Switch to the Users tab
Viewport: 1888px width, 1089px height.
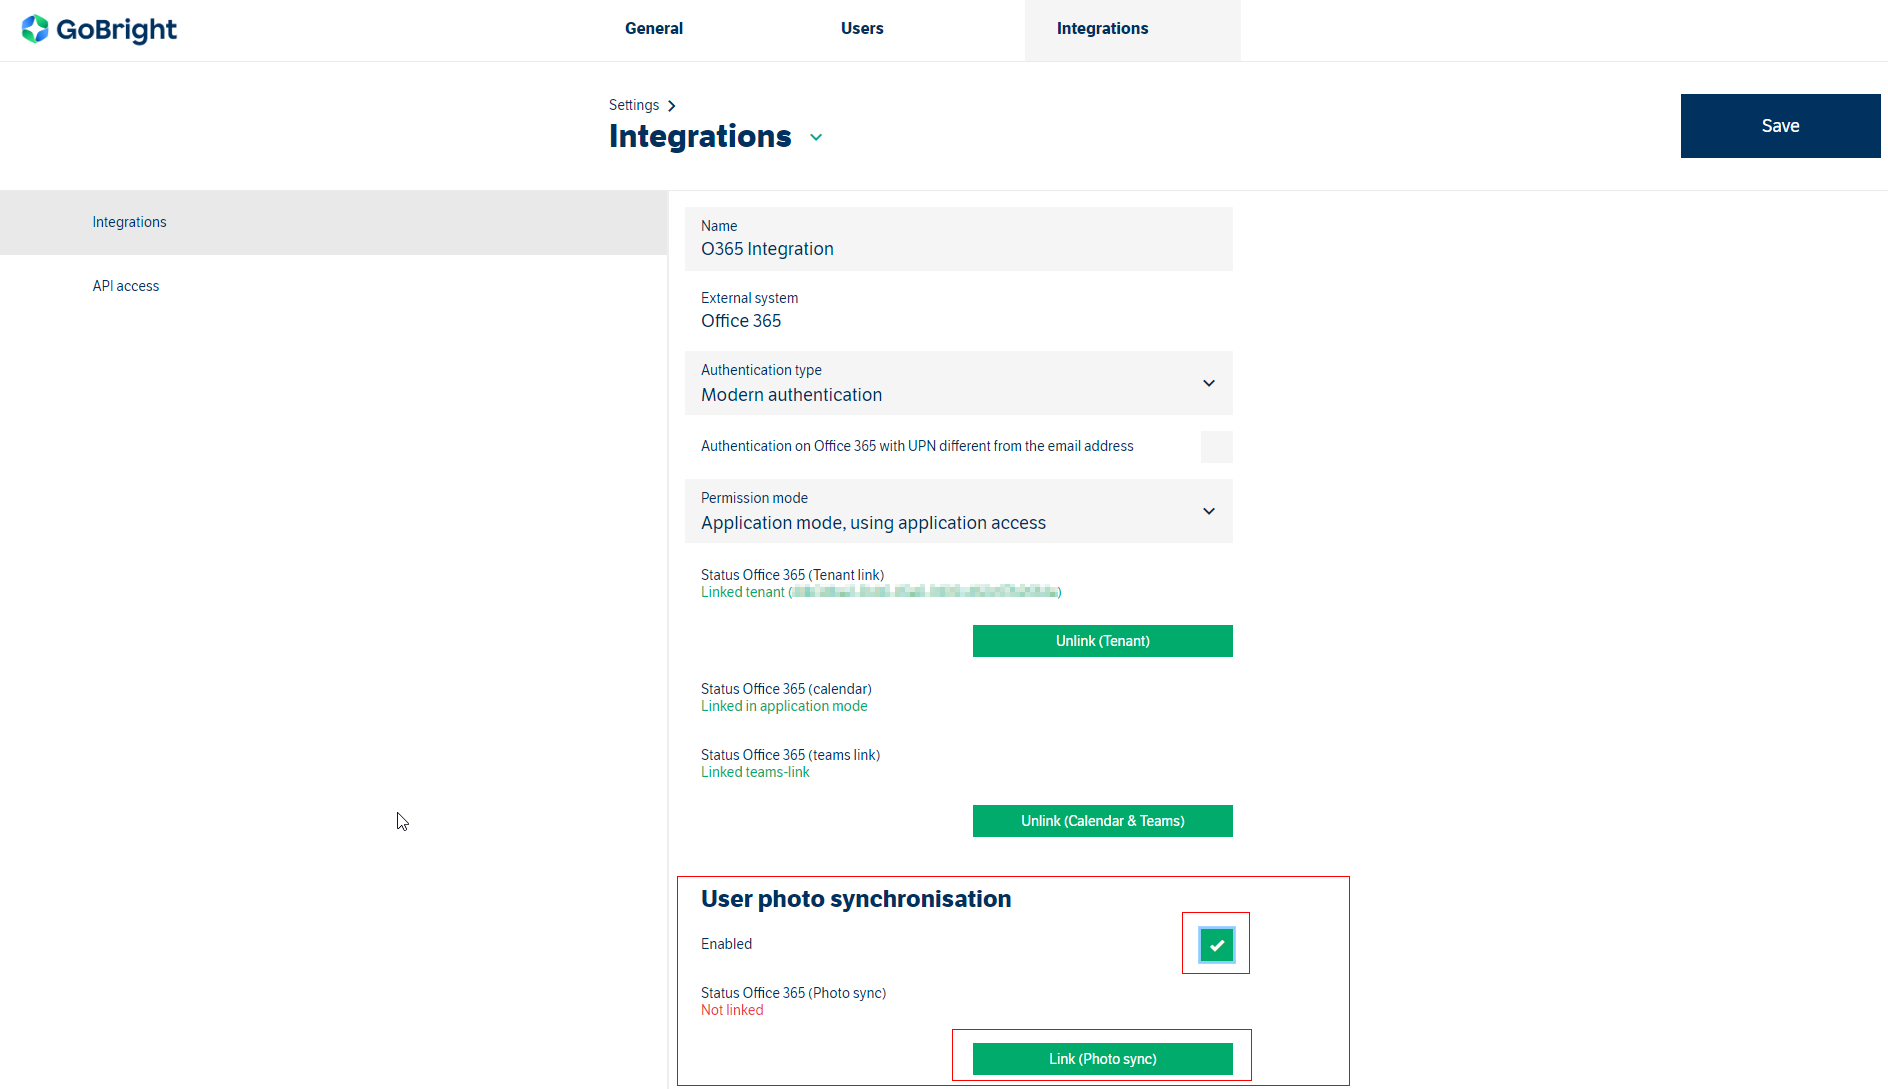pos(862,29)
